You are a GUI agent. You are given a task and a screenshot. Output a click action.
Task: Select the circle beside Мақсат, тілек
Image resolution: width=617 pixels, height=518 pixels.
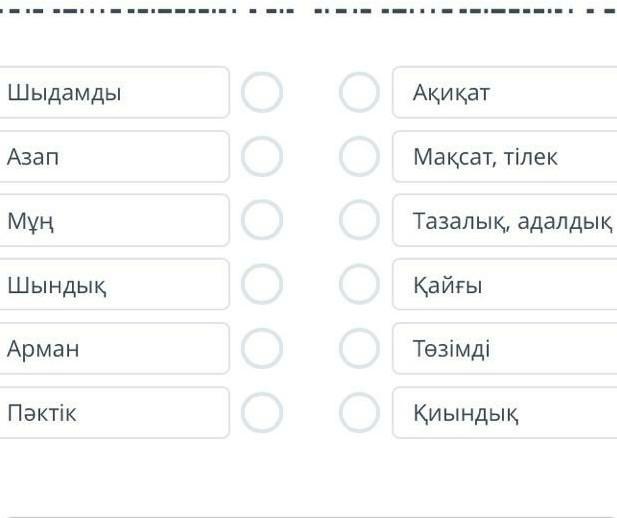(360, 157)
